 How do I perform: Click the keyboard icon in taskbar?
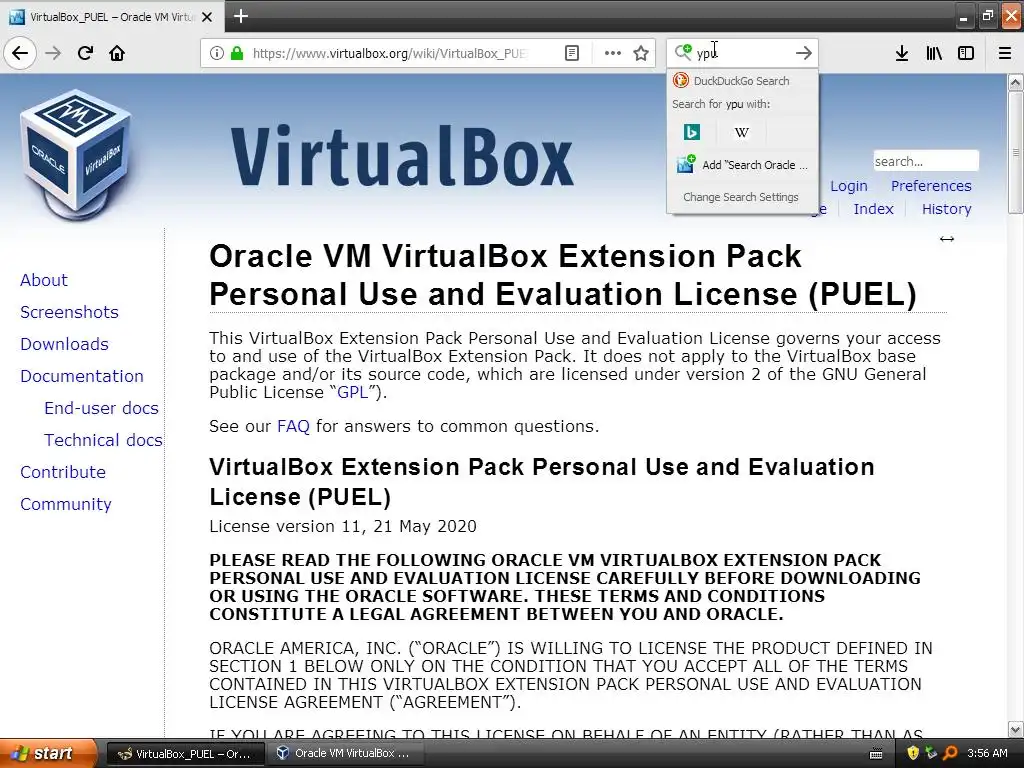tap(876, 754)
